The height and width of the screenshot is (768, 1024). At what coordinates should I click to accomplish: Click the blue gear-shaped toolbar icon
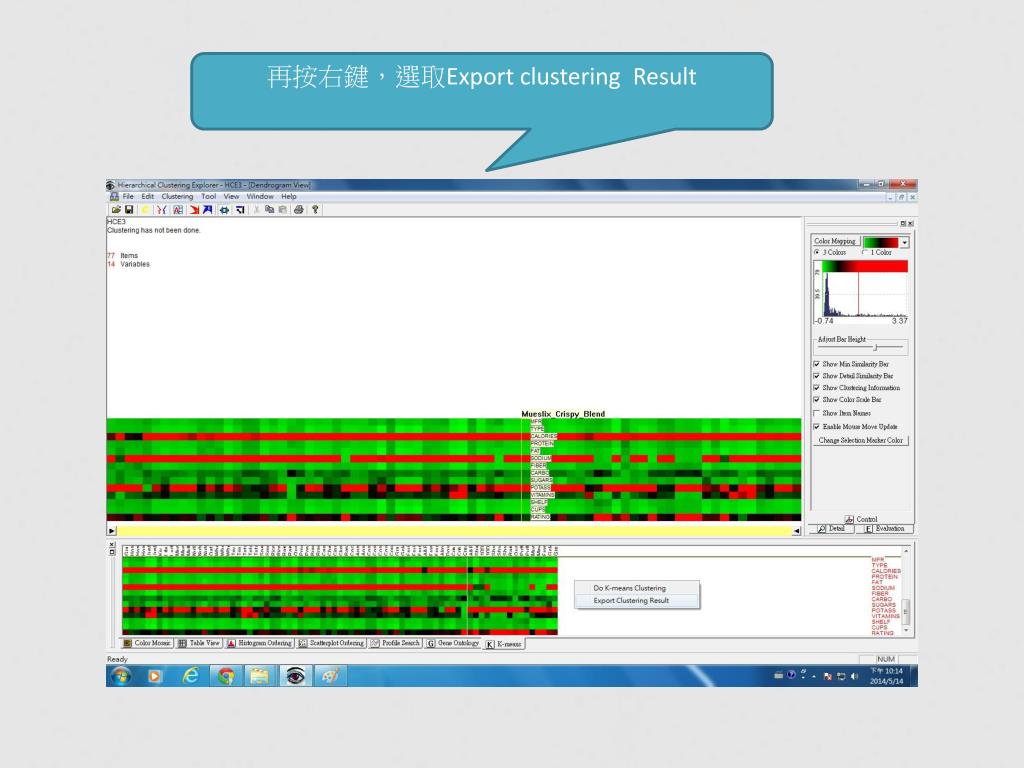pos(225,210)
